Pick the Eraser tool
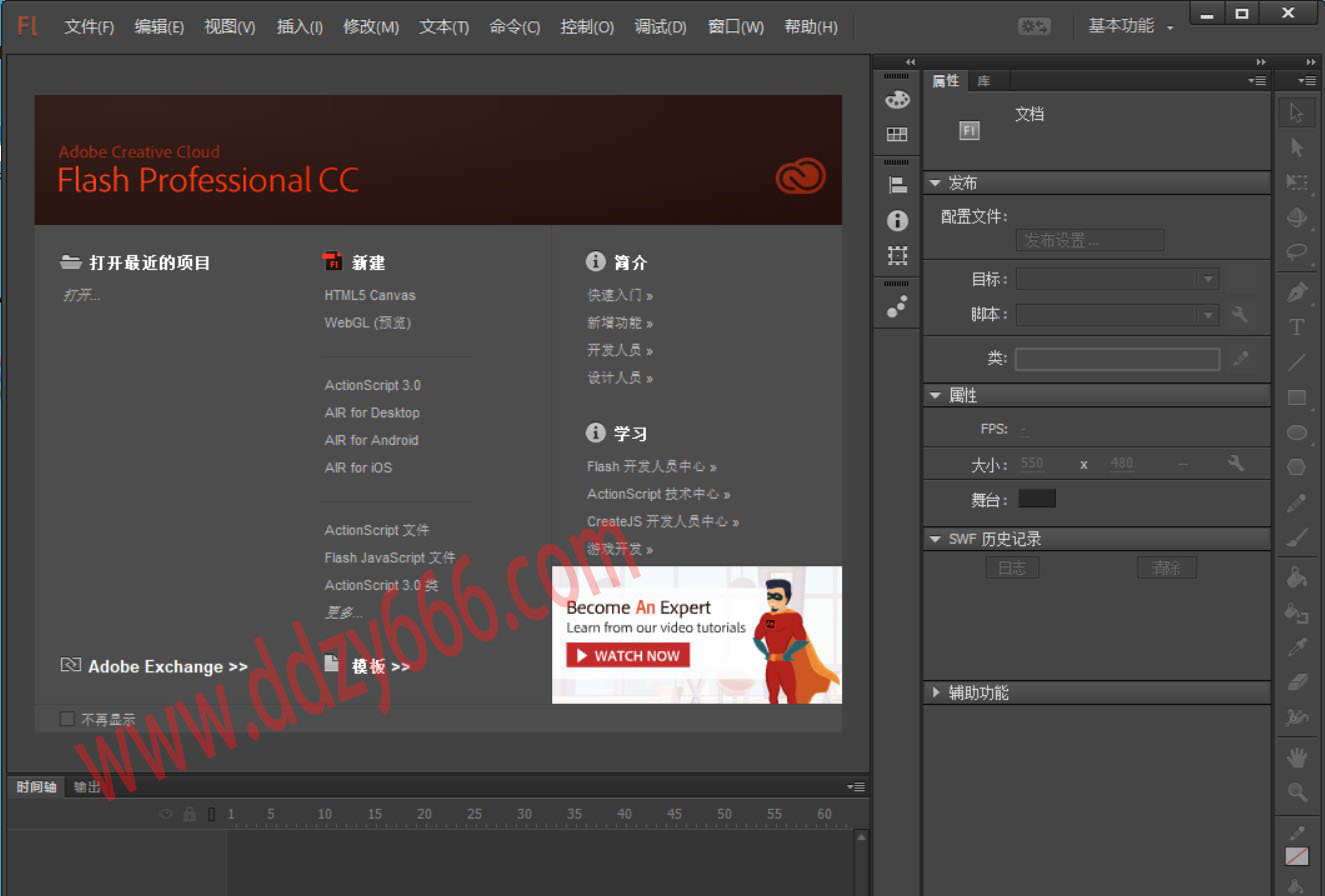This screenshot has height=896, width=1325. coord(1297,682)
